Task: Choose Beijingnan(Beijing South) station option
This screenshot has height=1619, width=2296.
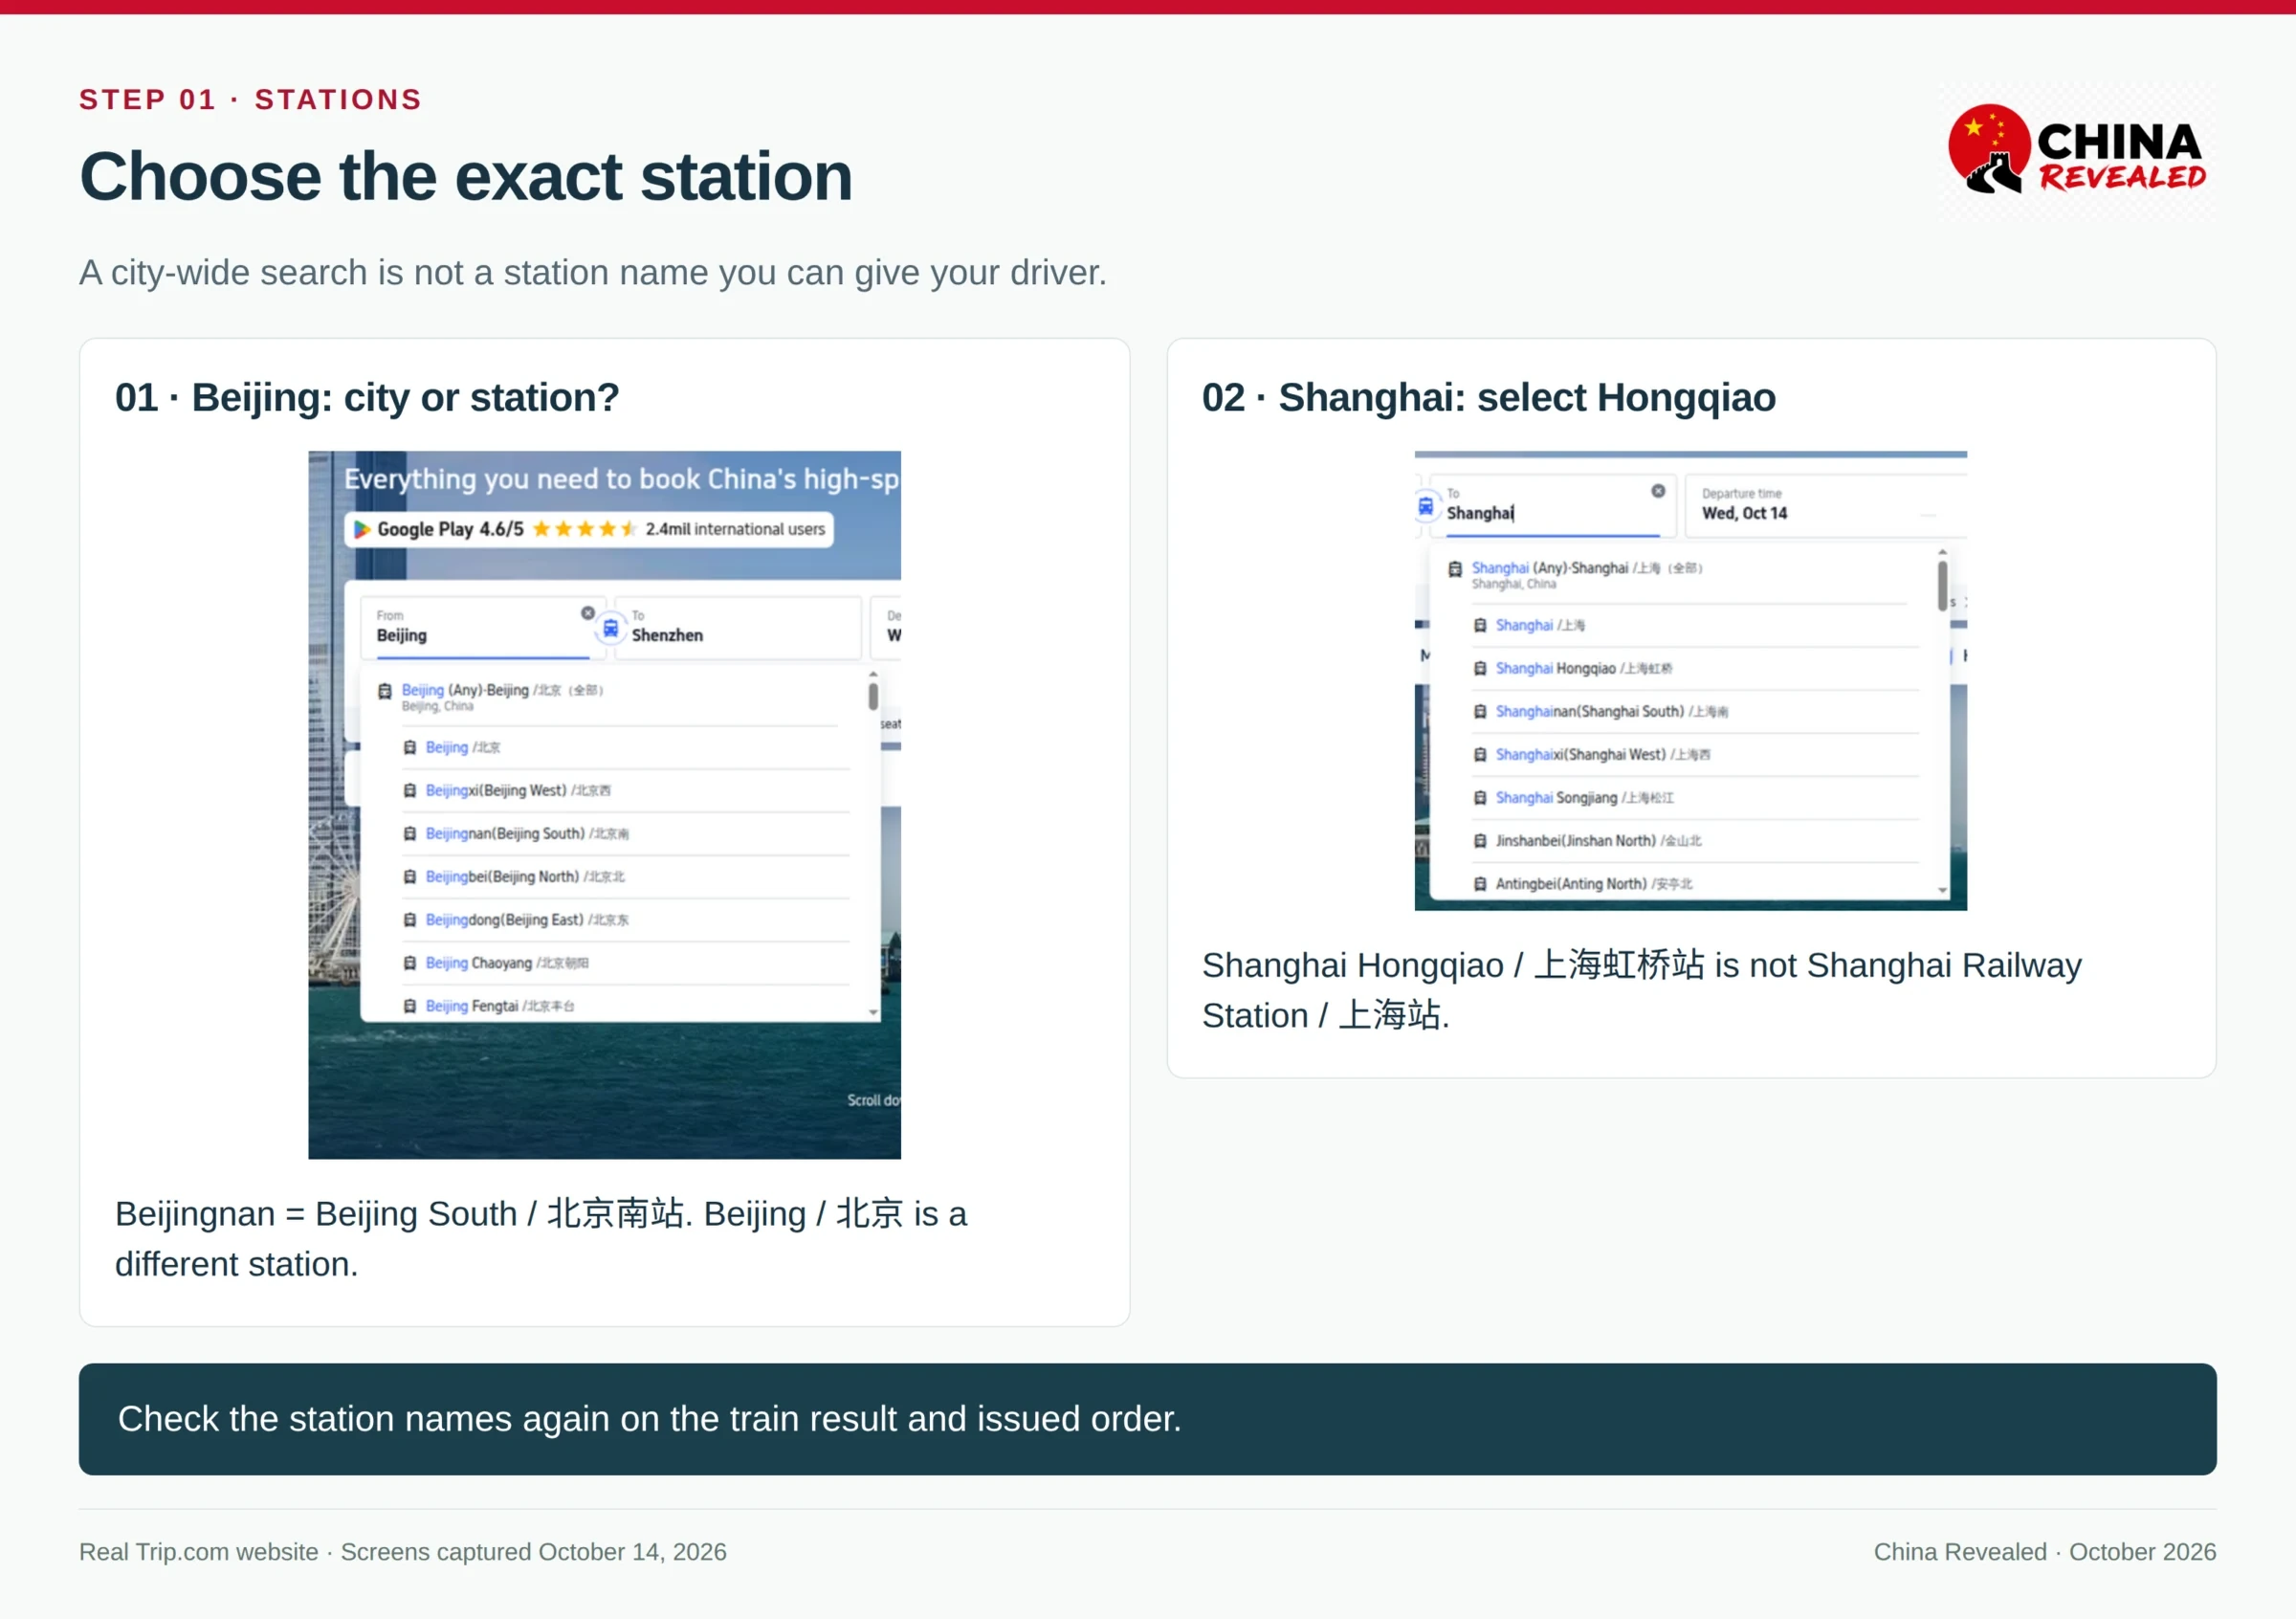Action: pos(625,834)
